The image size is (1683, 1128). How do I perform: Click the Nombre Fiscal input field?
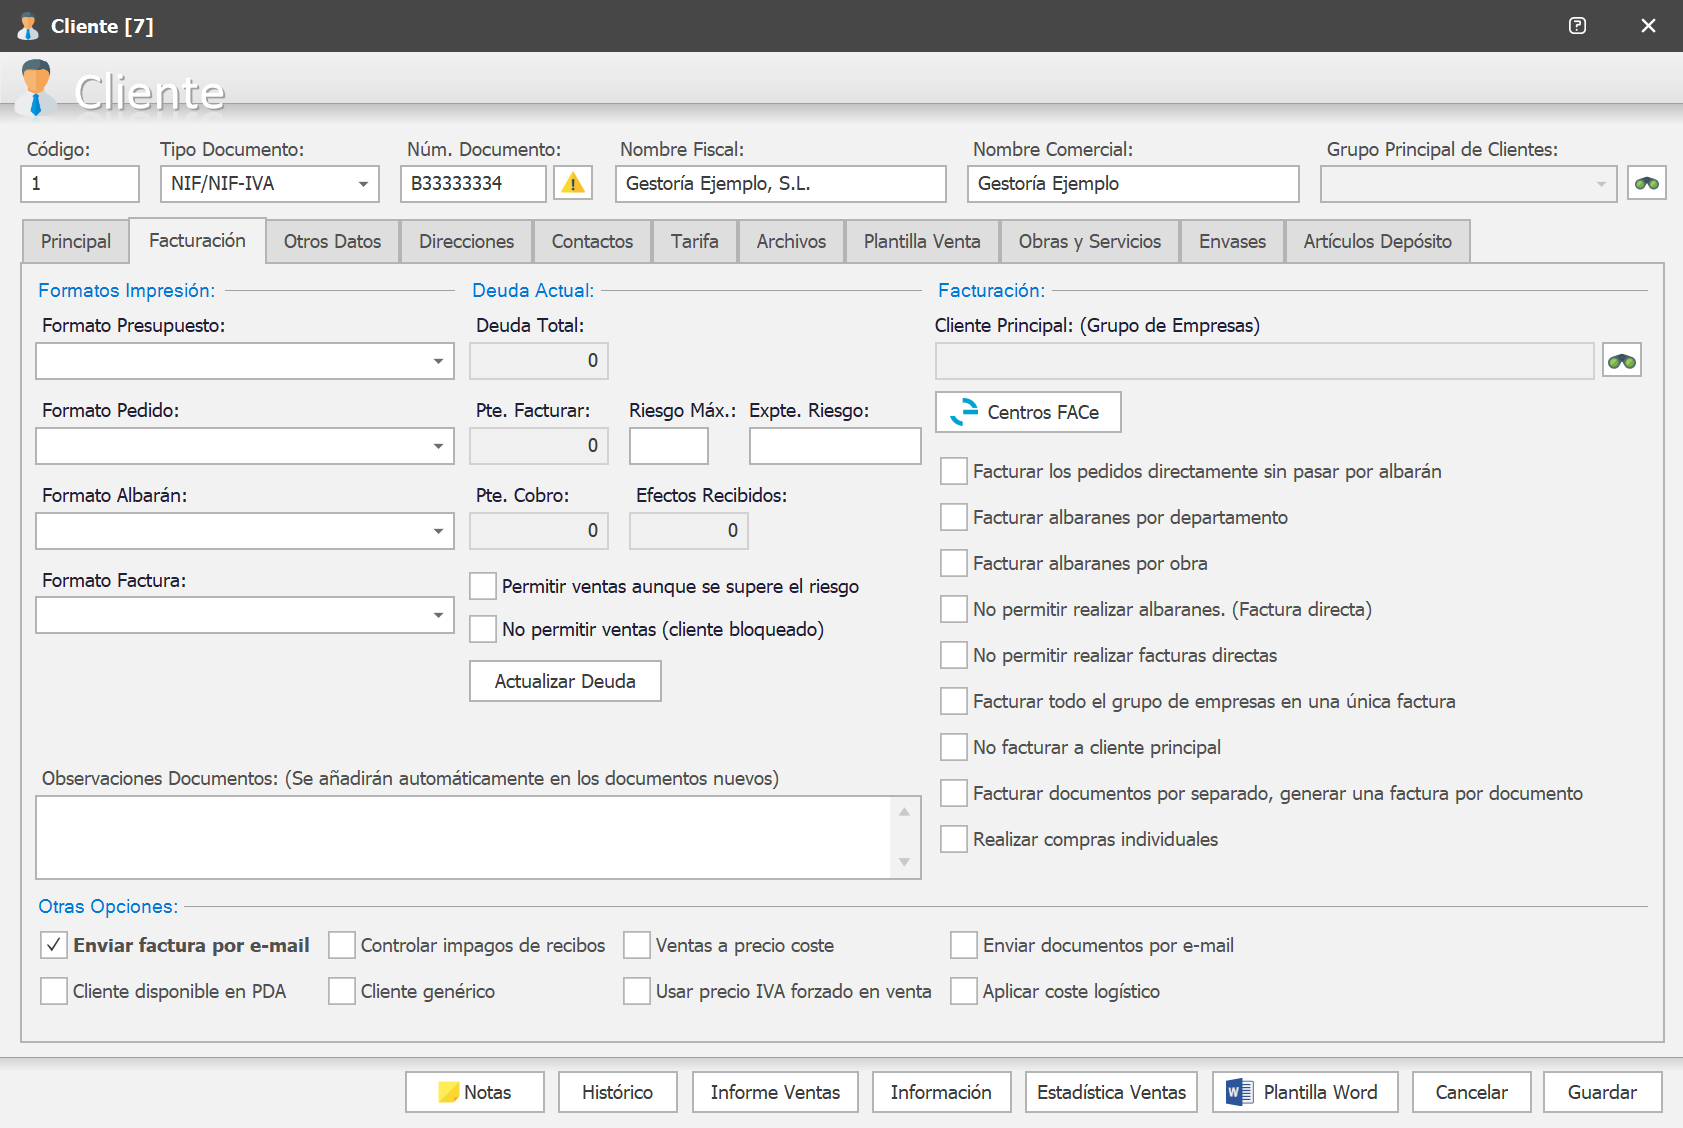pos(780,184)
